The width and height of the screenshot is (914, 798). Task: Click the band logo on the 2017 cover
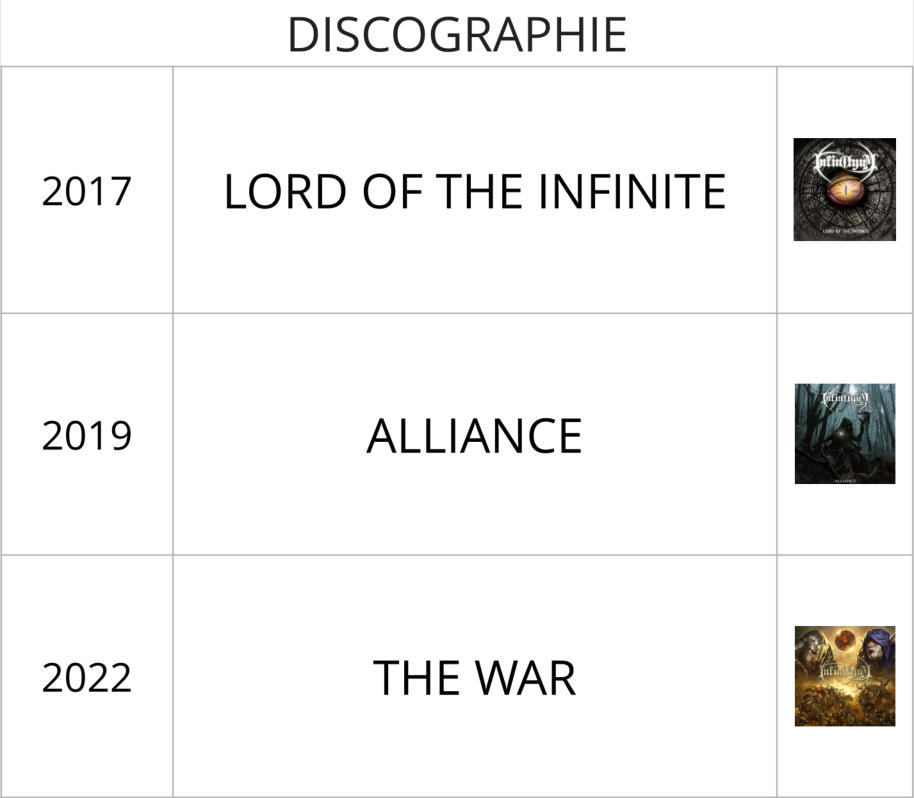(844, 160)
